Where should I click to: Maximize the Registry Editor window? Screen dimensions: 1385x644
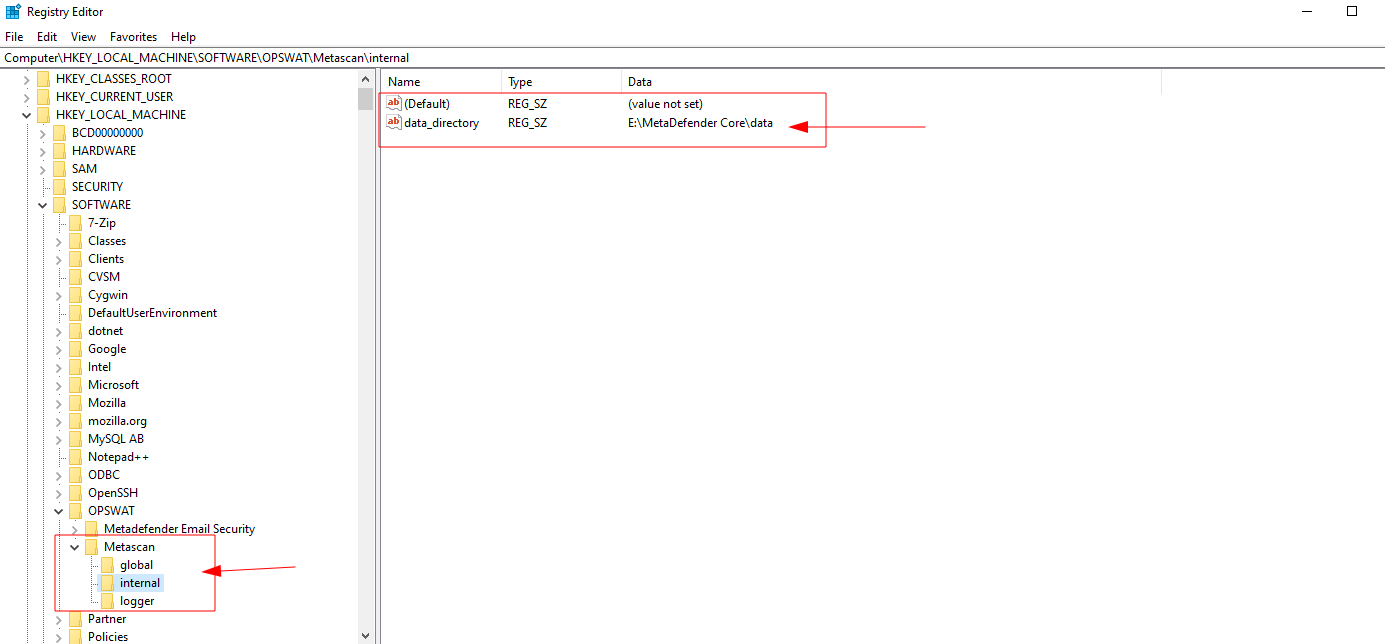tap(1352, 12)
